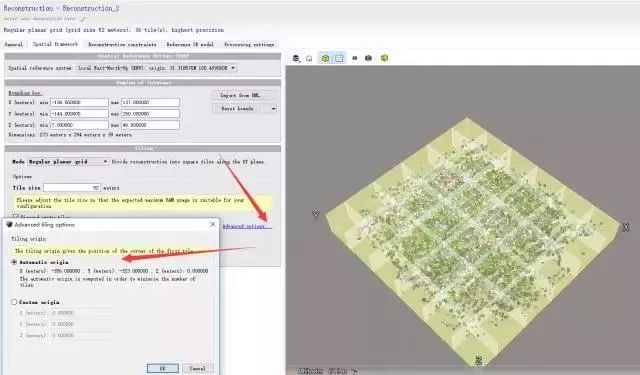Click the automatic origin coordinates text
Viewport: 640px width, 375px height.
tap(114, 271)
